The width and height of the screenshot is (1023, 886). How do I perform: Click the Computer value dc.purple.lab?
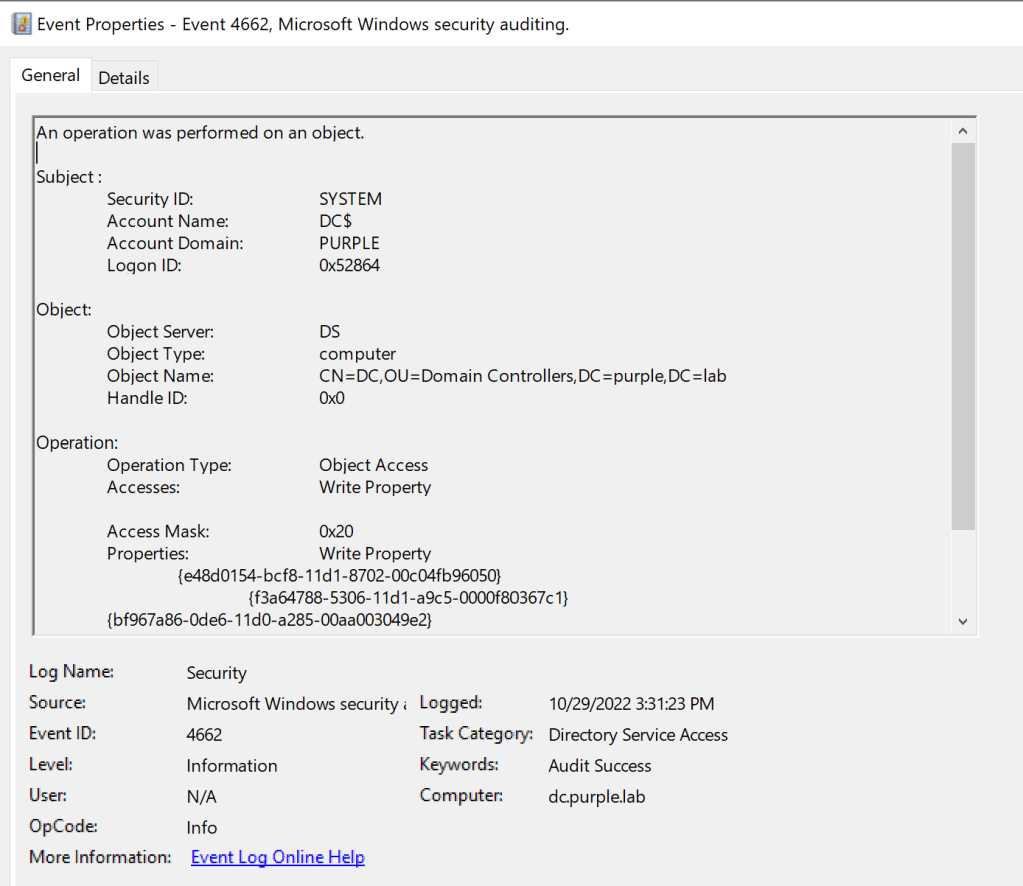point(597,796)
